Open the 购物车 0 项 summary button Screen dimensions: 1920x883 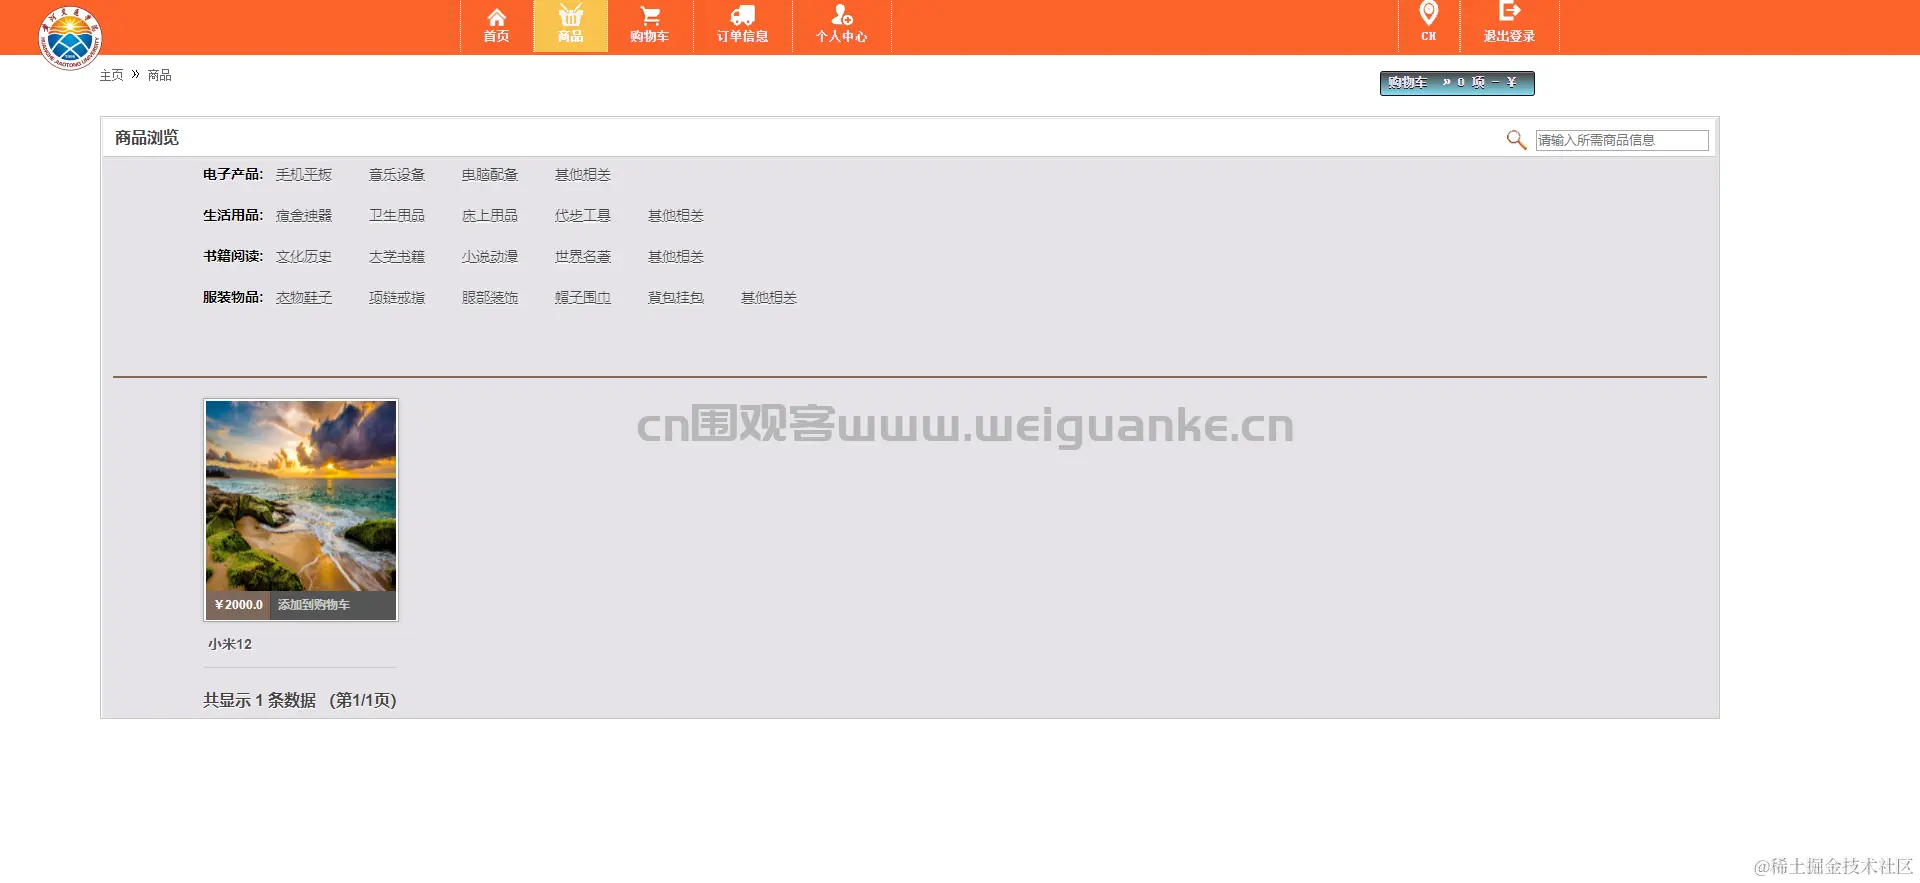1457,83
